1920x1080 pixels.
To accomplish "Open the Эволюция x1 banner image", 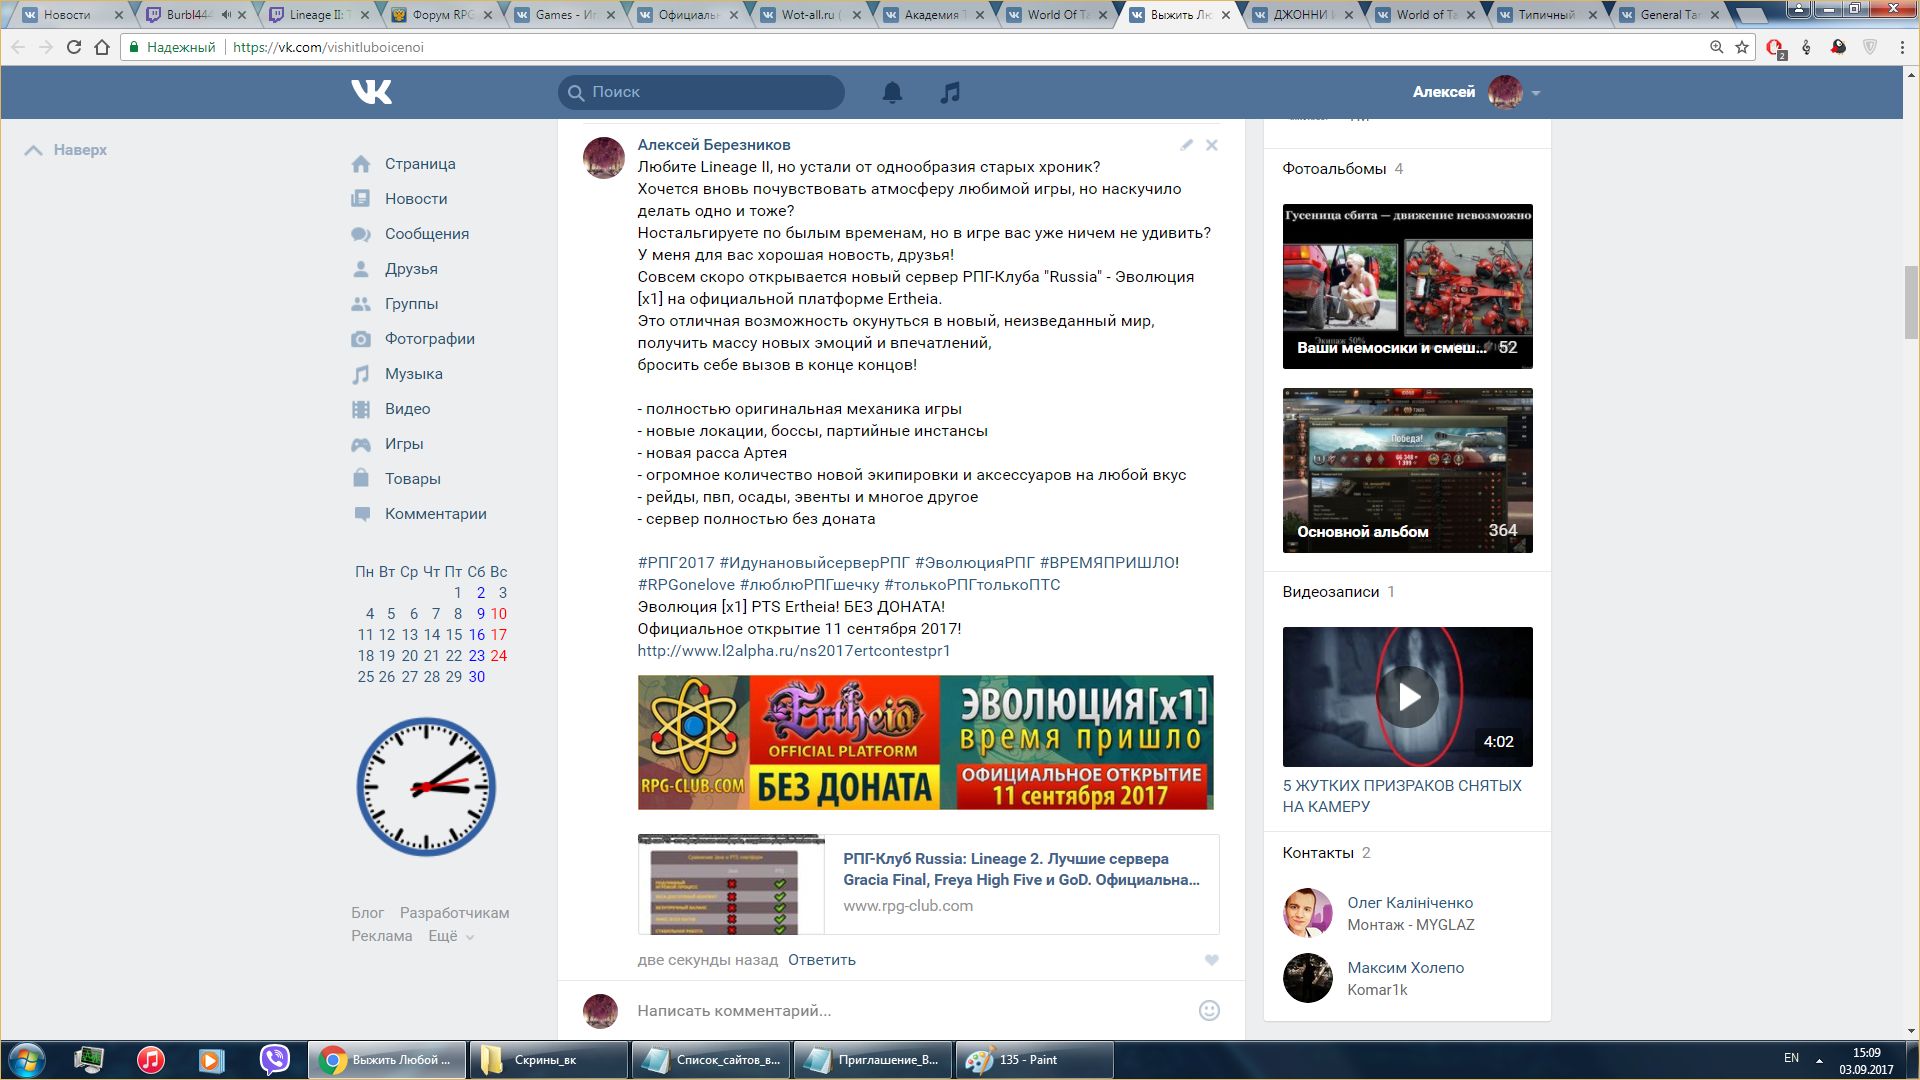I will tap(925, 742).
